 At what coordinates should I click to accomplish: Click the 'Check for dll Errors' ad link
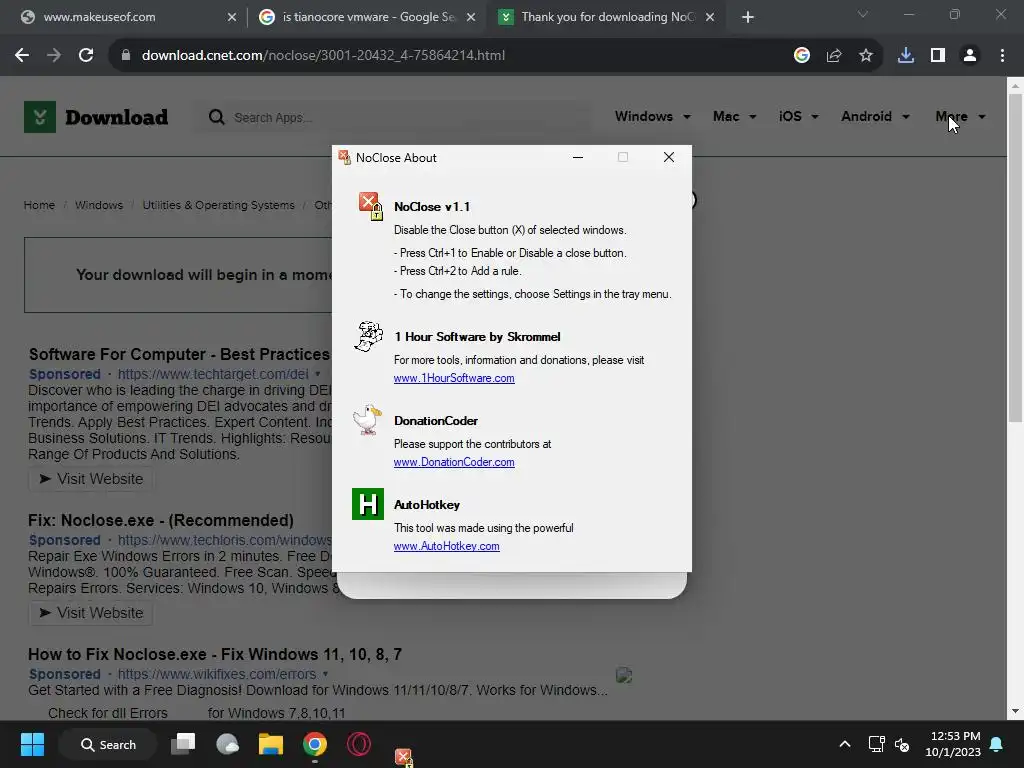[108, 713]
